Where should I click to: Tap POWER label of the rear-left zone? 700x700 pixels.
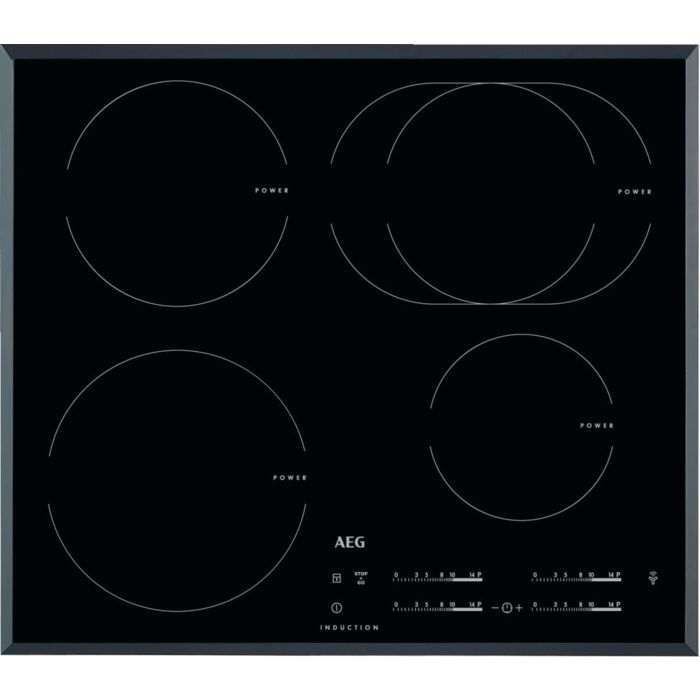coord(272,191)
